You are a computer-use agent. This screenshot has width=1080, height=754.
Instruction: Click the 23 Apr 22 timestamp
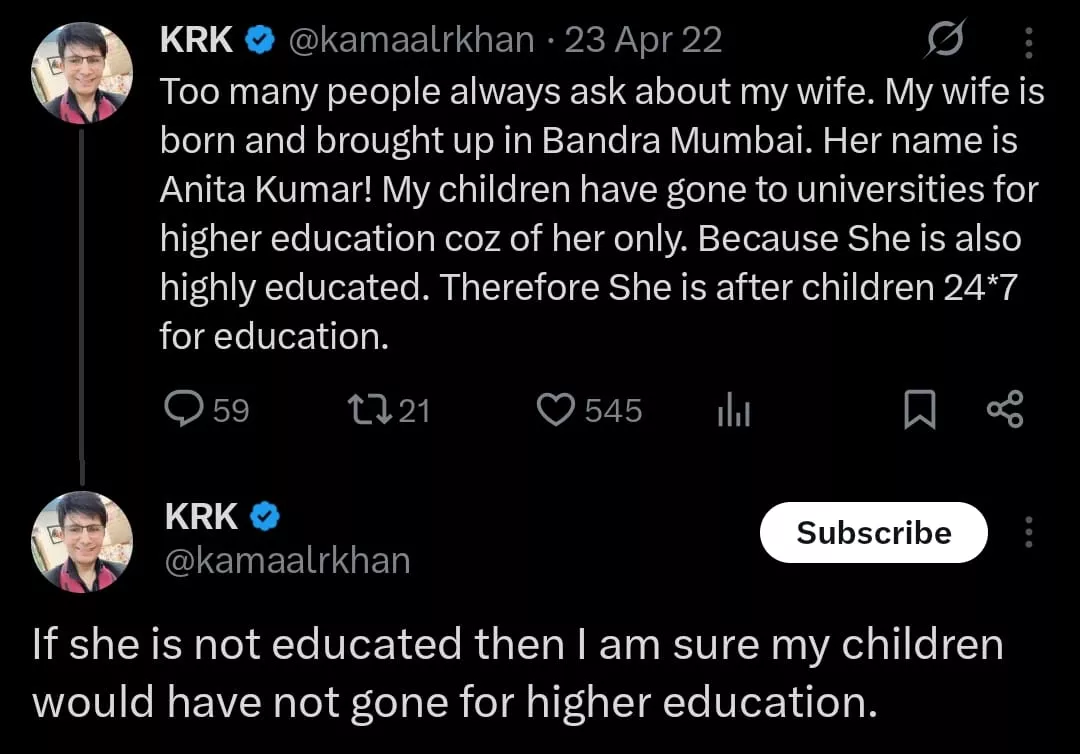643,40
